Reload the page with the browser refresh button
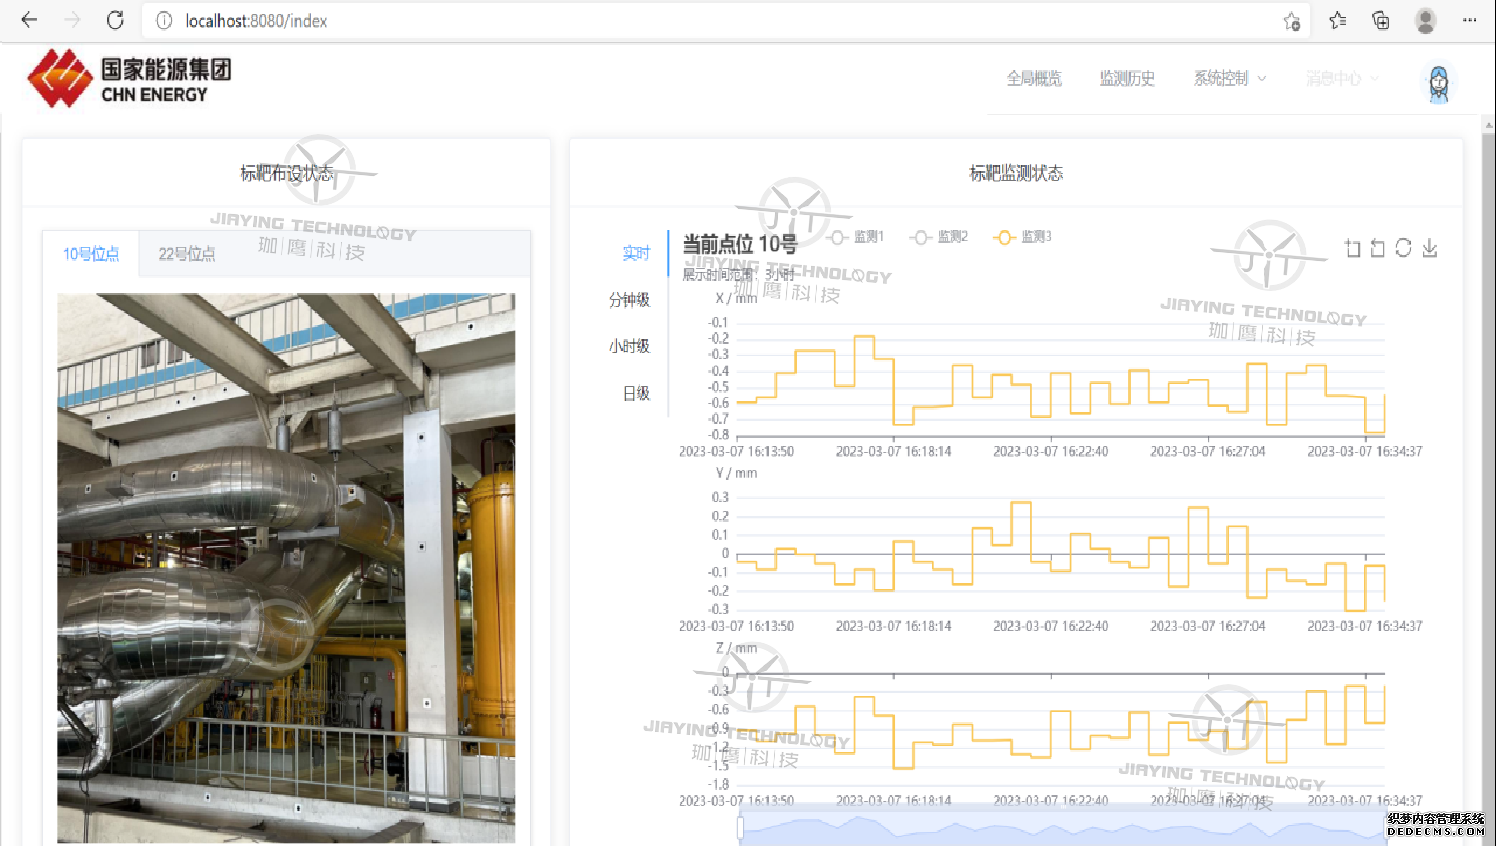1496x846 pixels. (115, 20)
